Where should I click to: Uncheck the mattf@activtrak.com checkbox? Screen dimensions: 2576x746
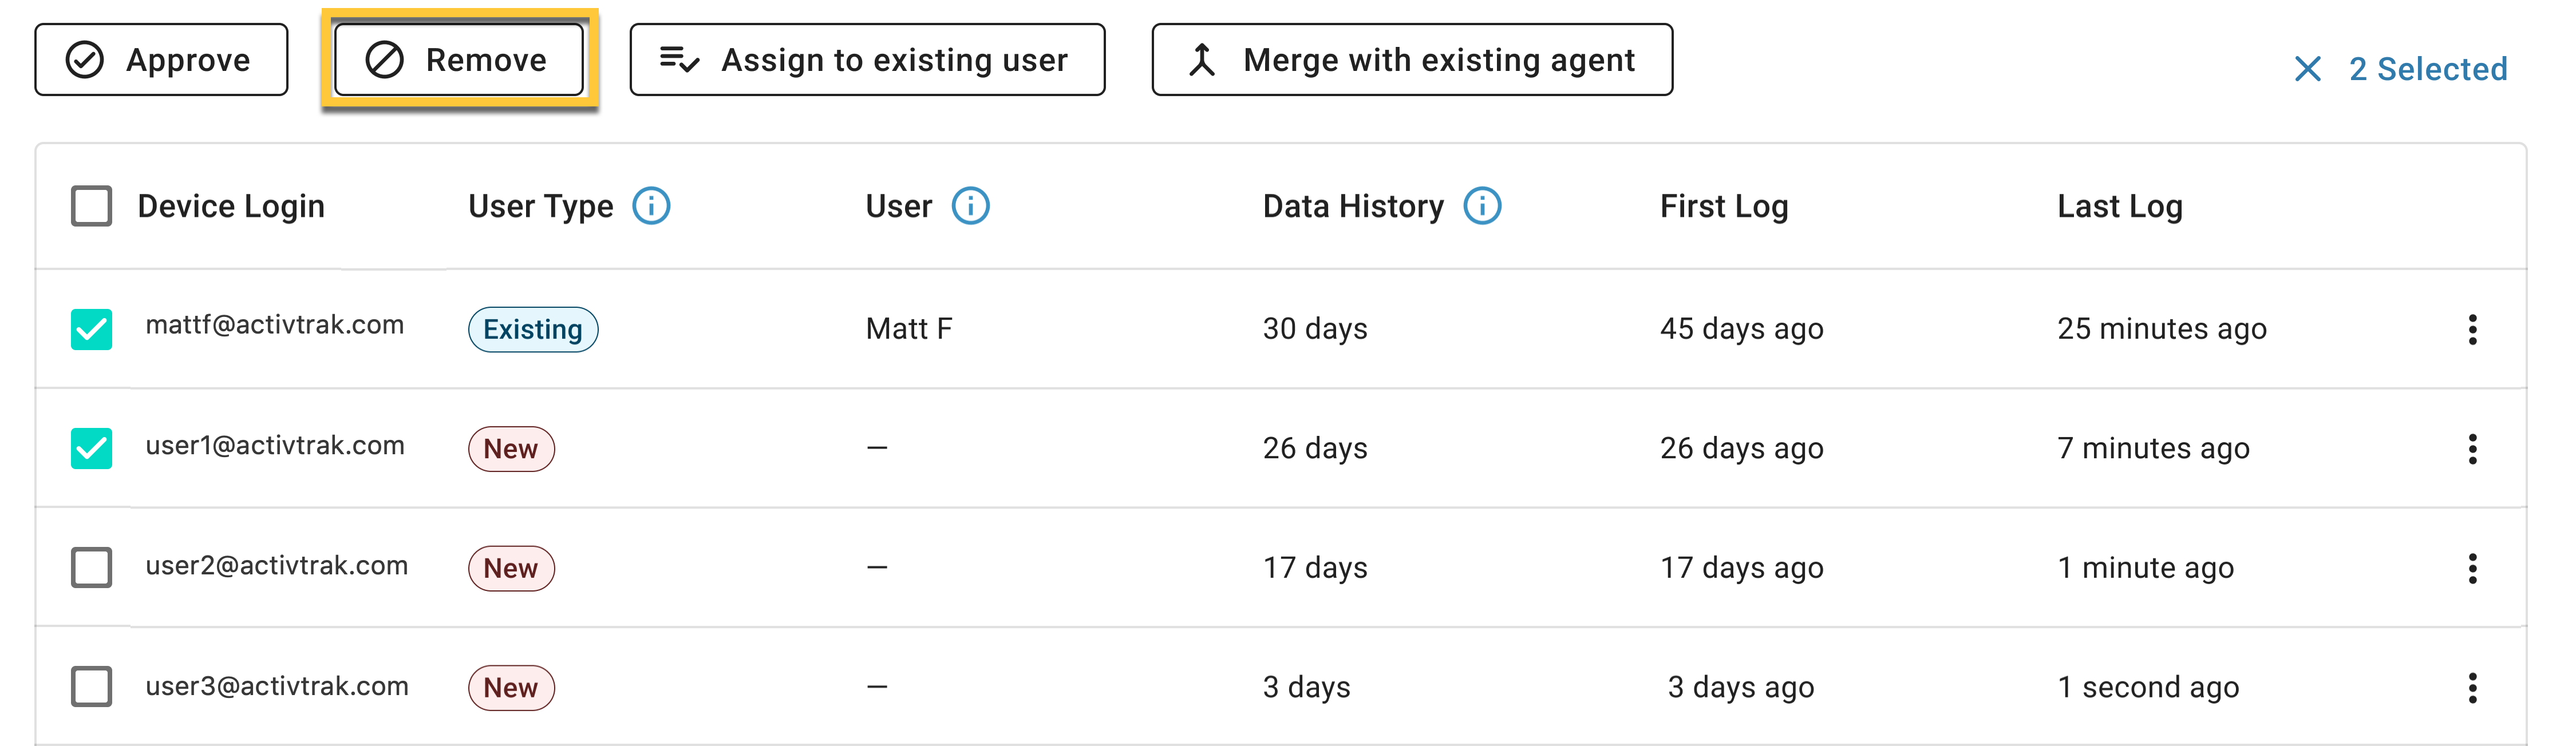click(91, 329)
